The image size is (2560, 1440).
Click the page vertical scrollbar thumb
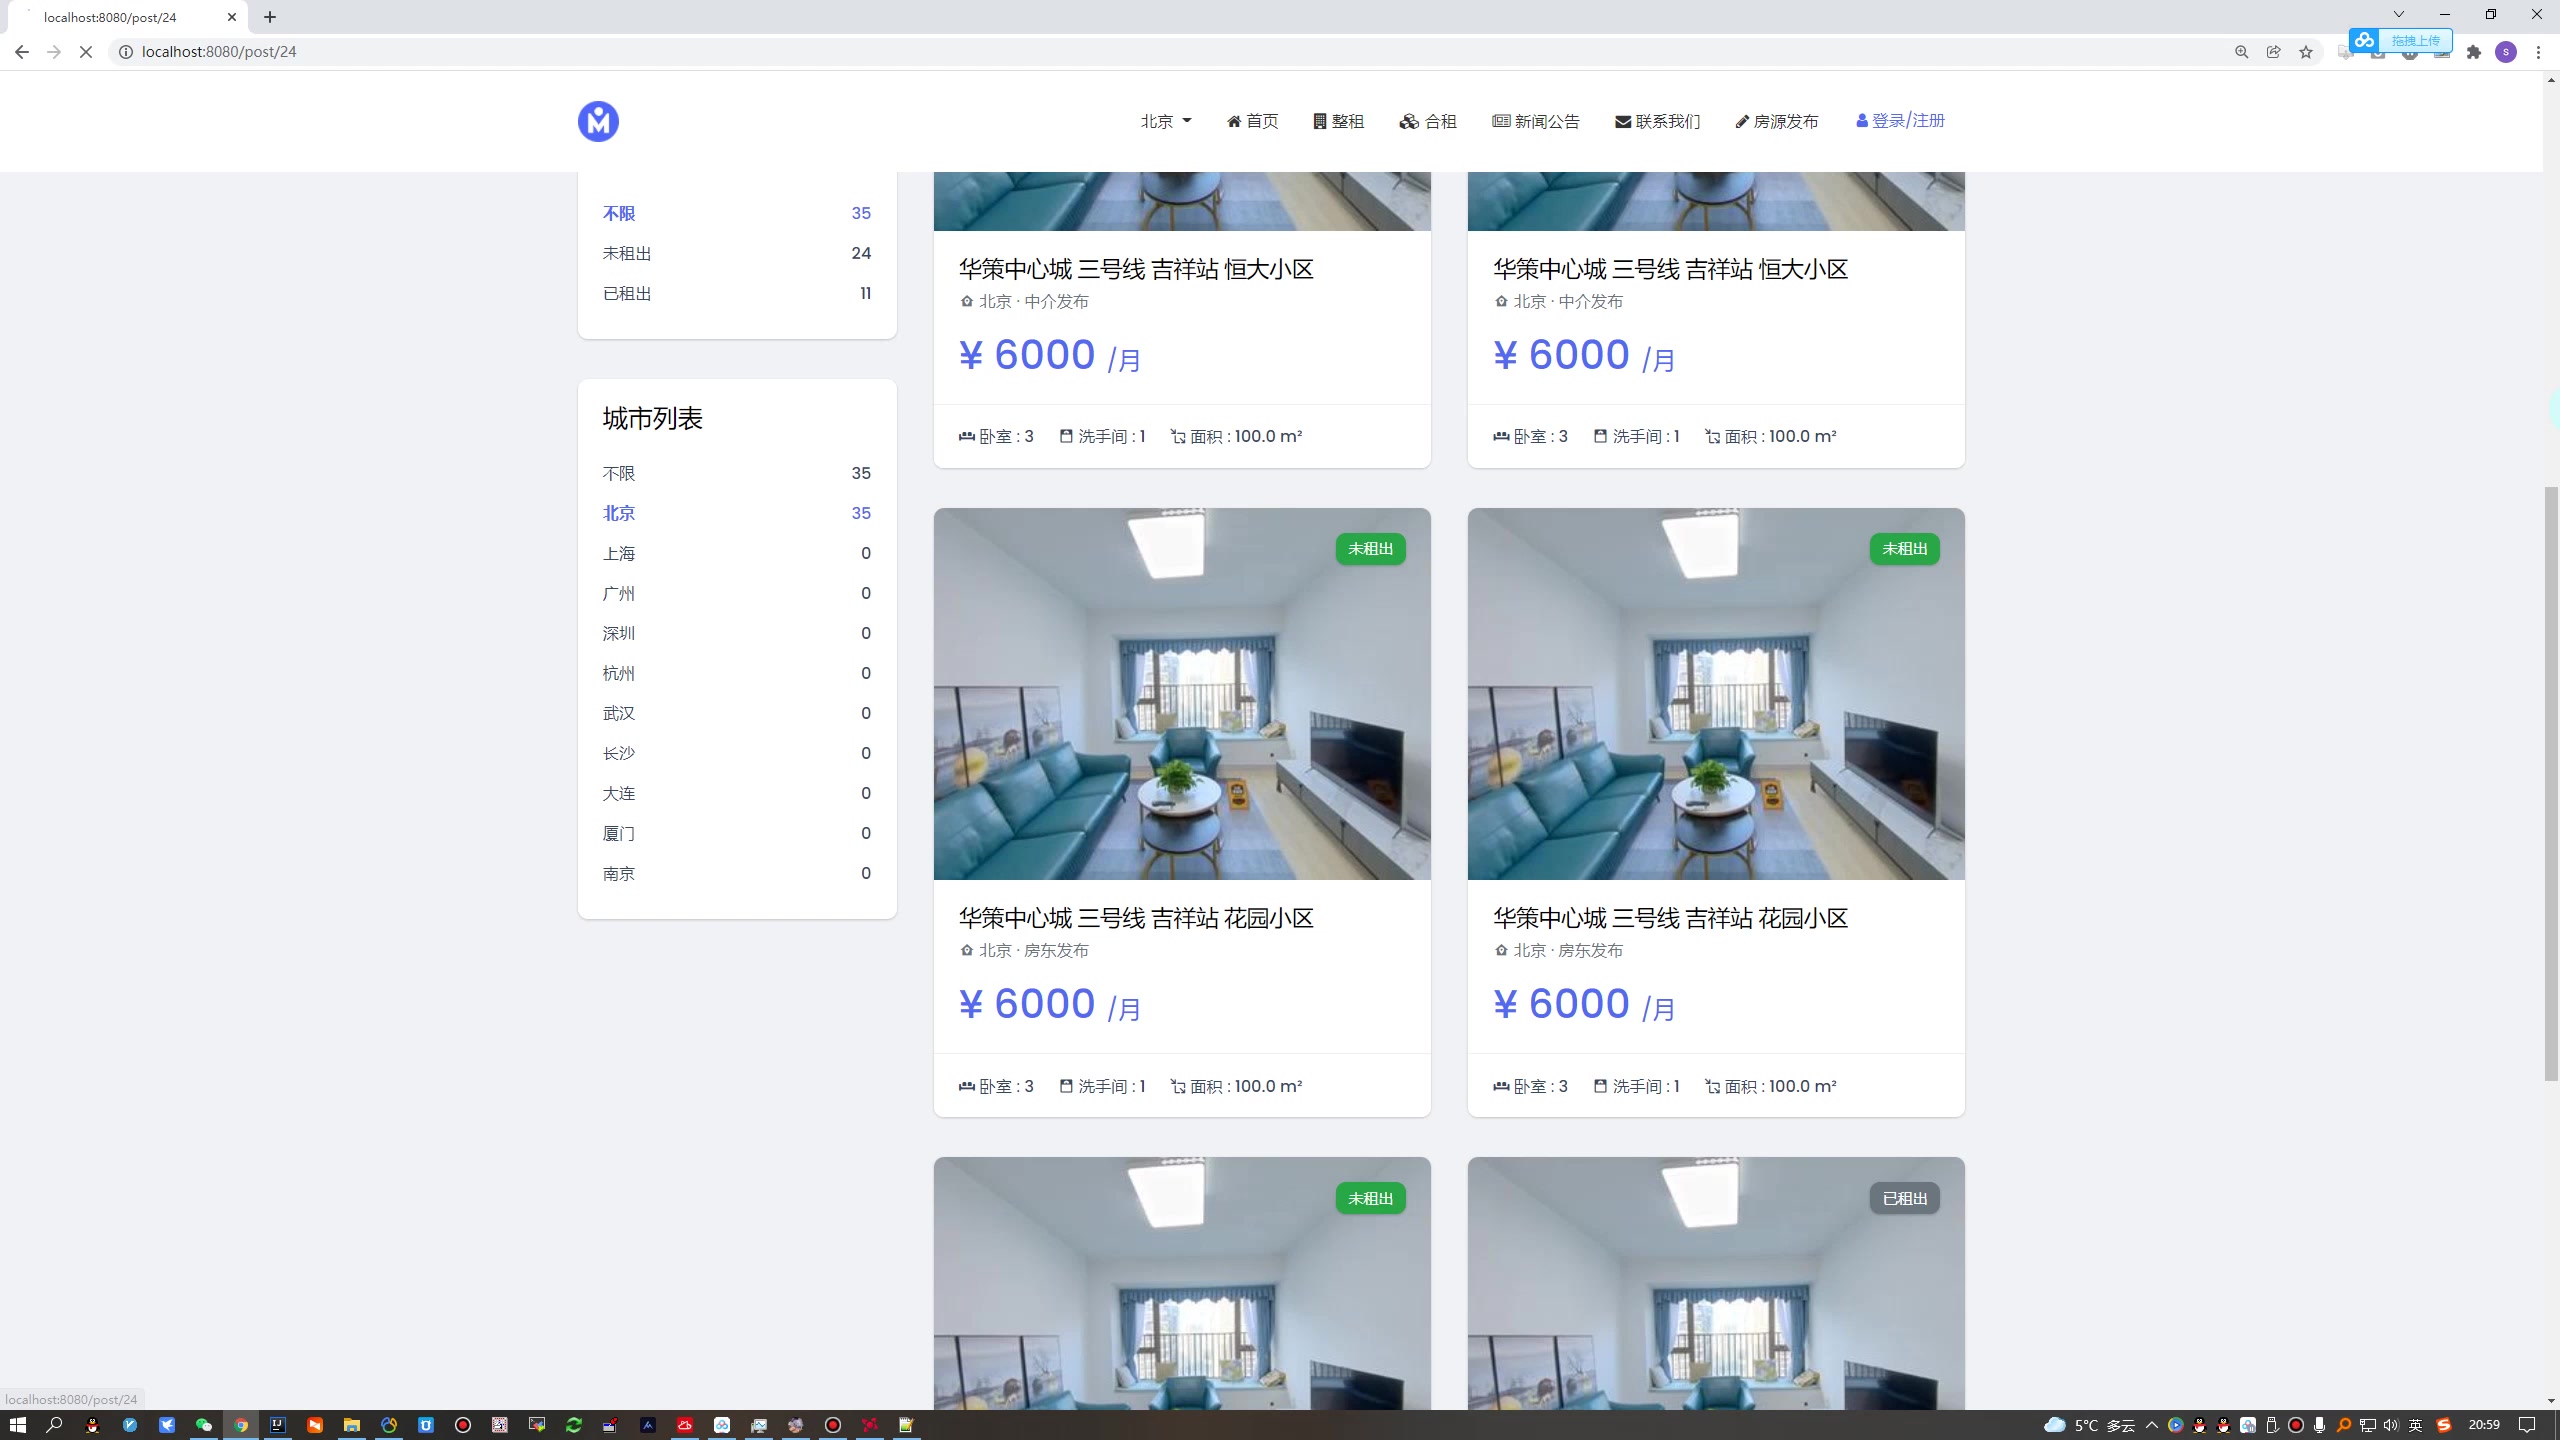pos(2551,783)
